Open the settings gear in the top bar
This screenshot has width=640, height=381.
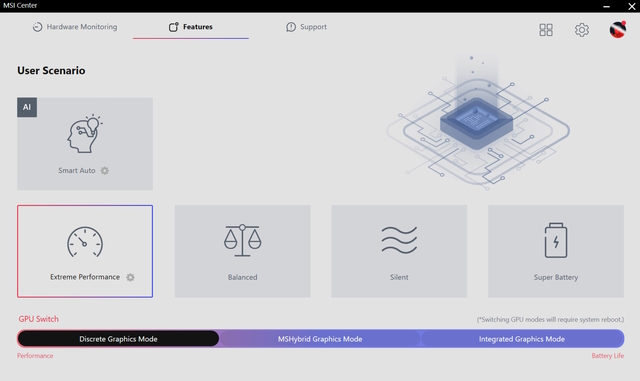(x=582, y=29)
